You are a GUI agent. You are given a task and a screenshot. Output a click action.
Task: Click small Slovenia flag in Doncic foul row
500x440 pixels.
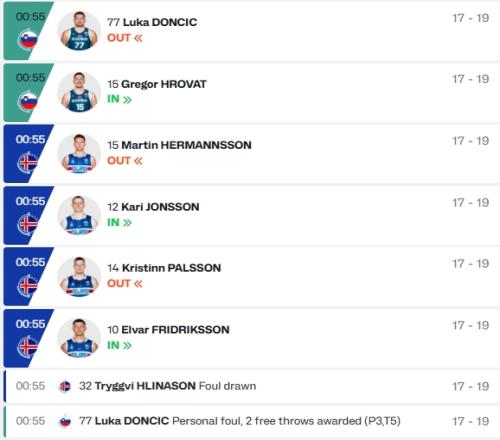click(x=65, y=421)
